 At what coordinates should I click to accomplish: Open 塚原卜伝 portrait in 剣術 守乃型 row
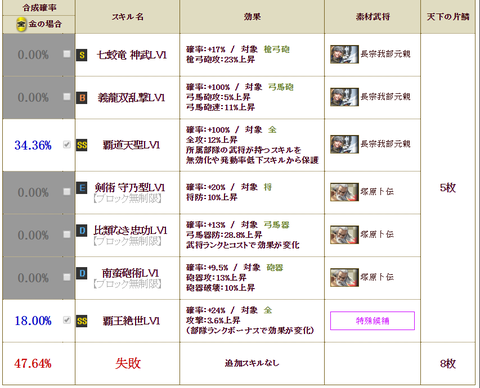click(344, 192)
